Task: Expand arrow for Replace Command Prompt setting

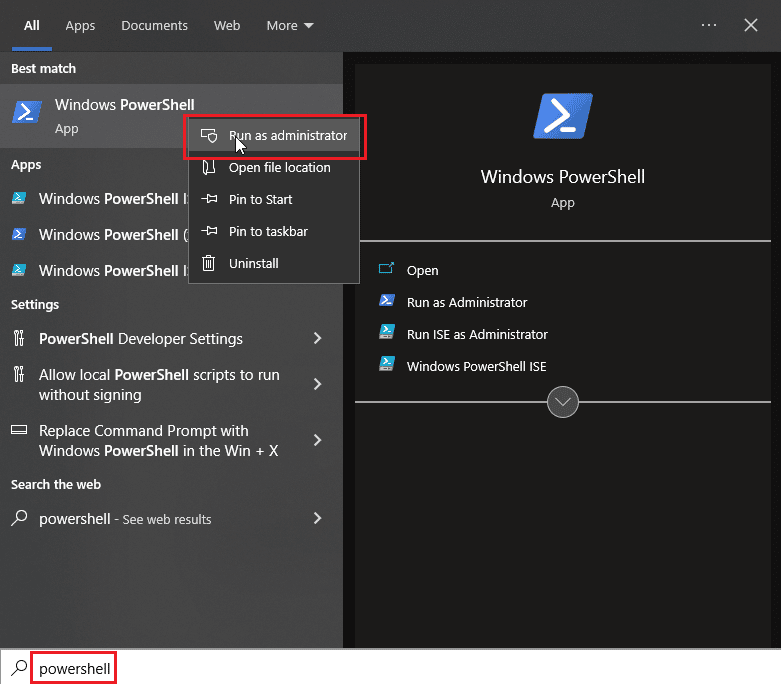Action: click(x=317, y=440)
